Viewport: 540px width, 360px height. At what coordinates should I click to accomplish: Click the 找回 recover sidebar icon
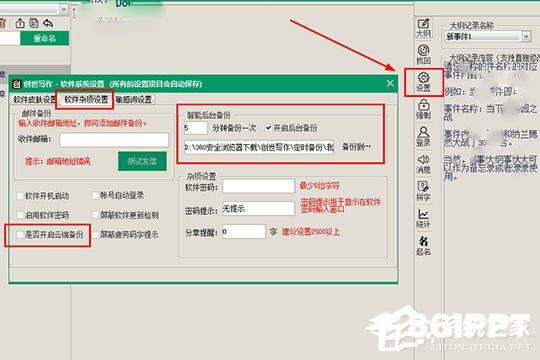pos(423,54)
